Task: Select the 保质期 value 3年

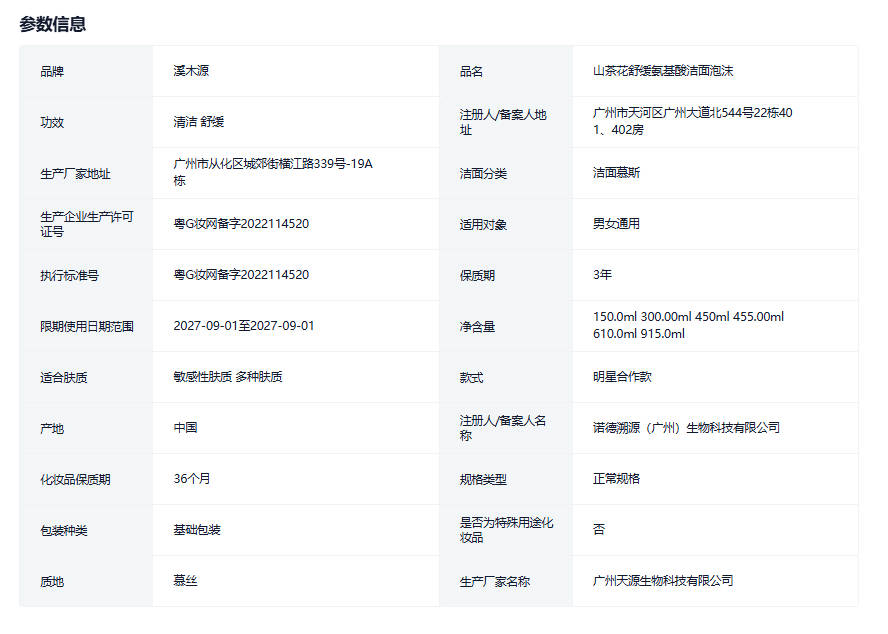Action: [x=602, y=275]
